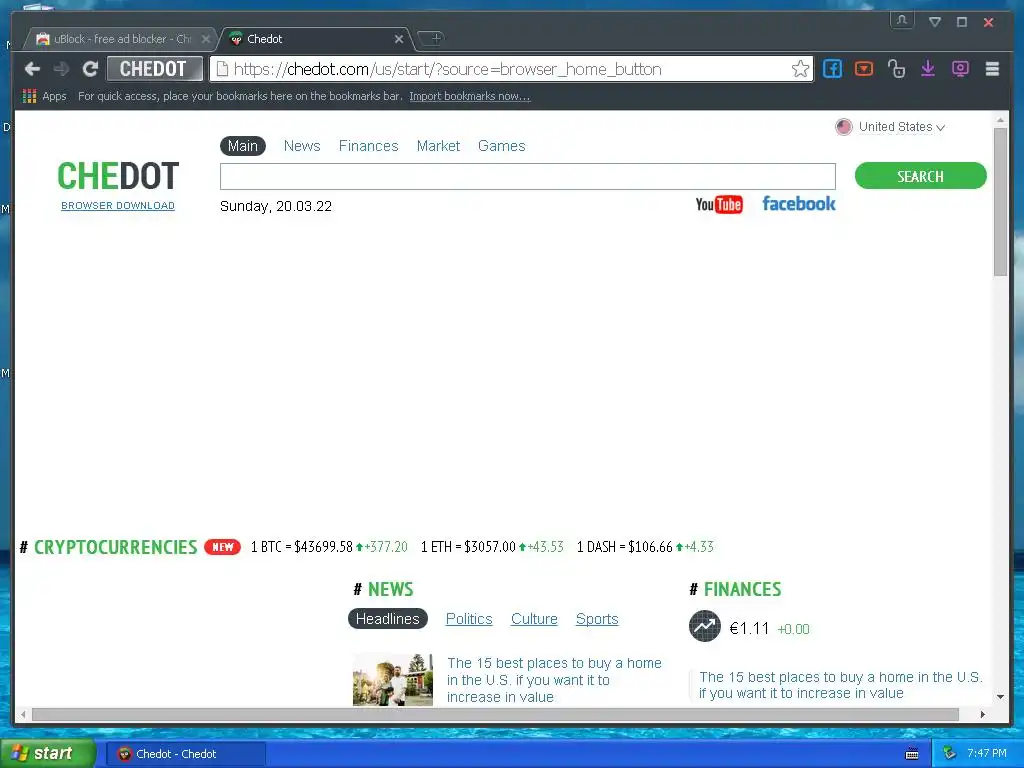The image size is (1024, 768).
Task: Click the scroll up arrow
Action: (1000, 120)
